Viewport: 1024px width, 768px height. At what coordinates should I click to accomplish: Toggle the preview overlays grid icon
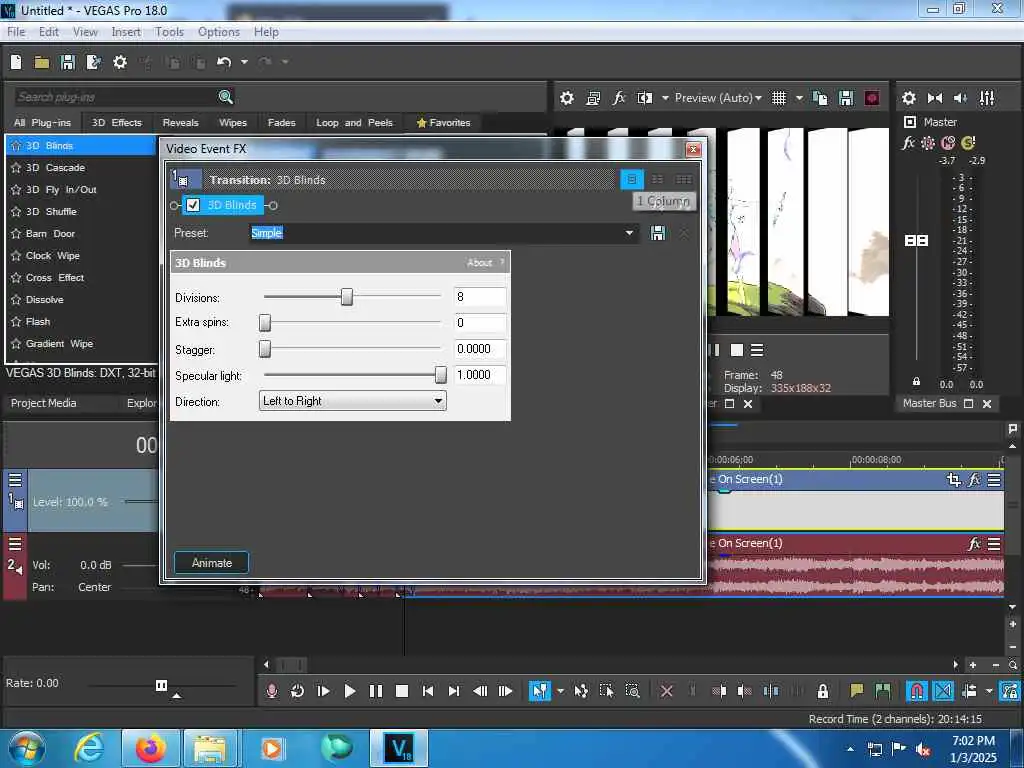[x=778, y=98]
